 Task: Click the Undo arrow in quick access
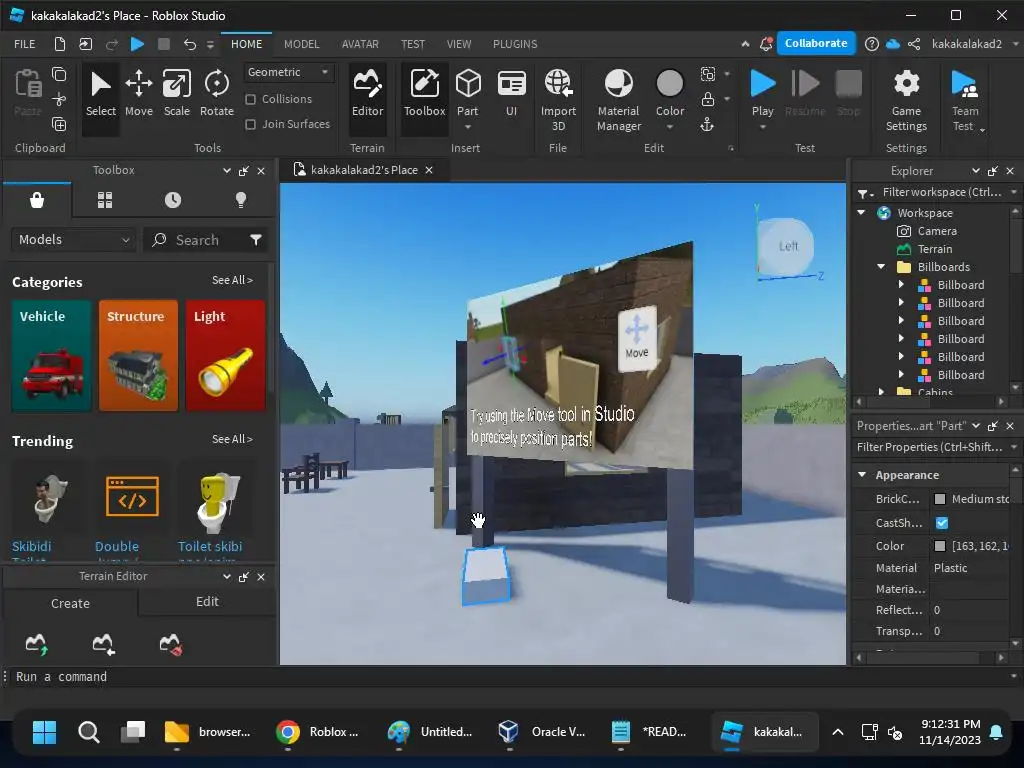tap(189, 44)
